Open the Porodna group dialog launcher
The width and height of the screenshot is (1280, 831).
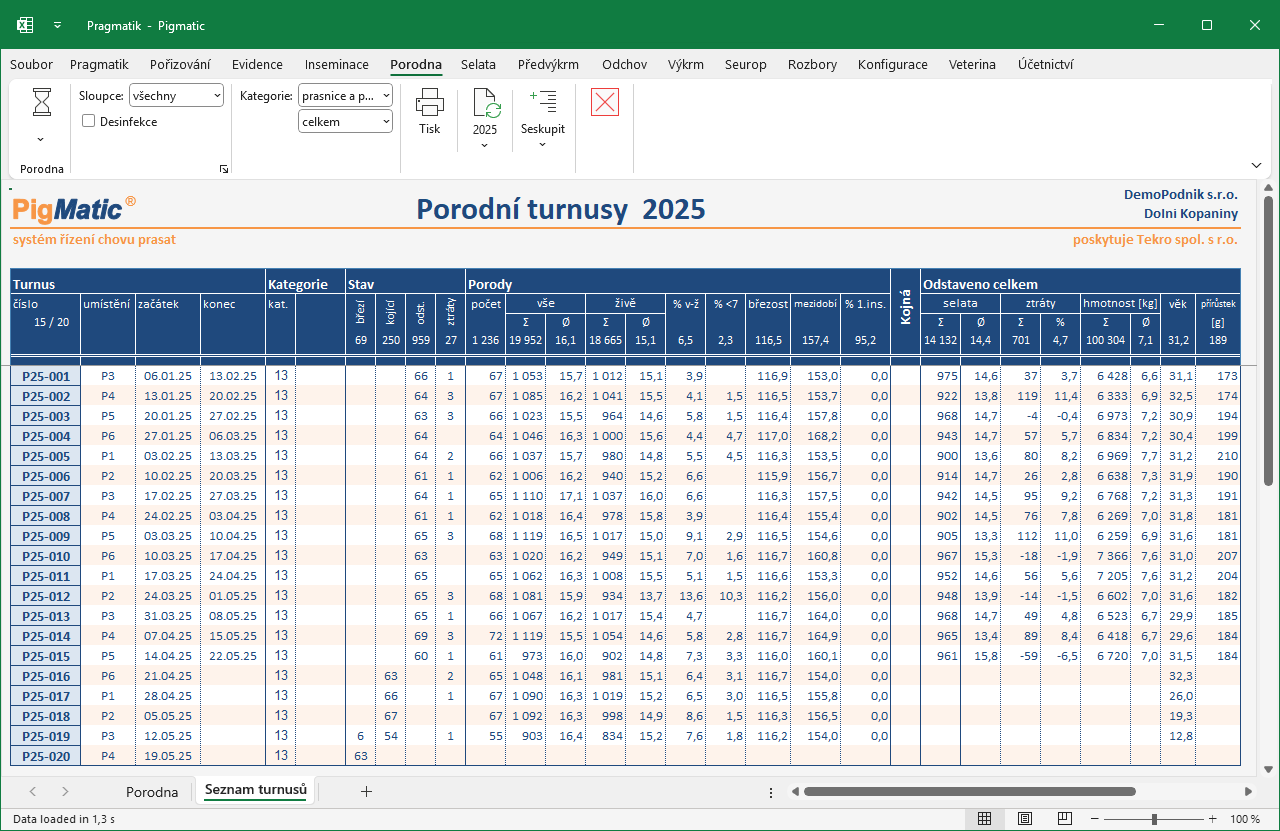224,169
